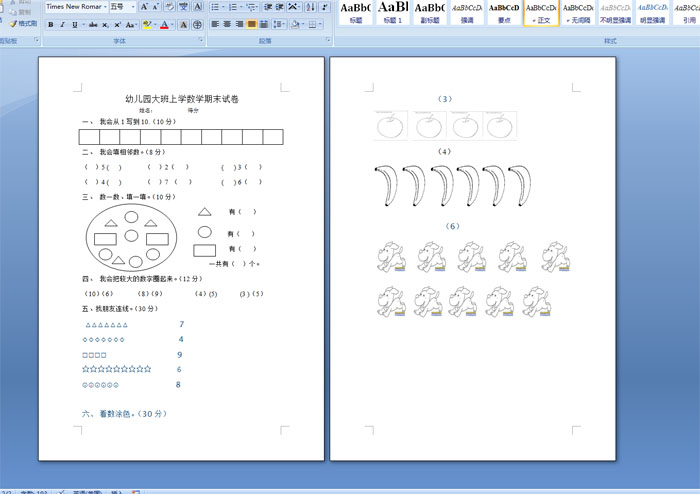
Task: Apply yellow text highlight color
Action: (147, 25)
